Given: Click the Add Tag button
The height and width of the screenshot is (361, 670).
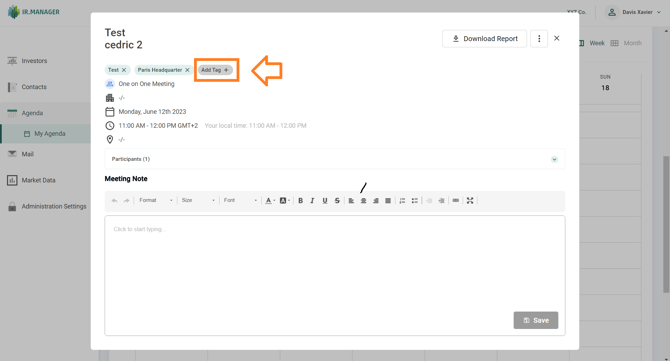Looking at the screenshot, I should (x=215, y=70).
